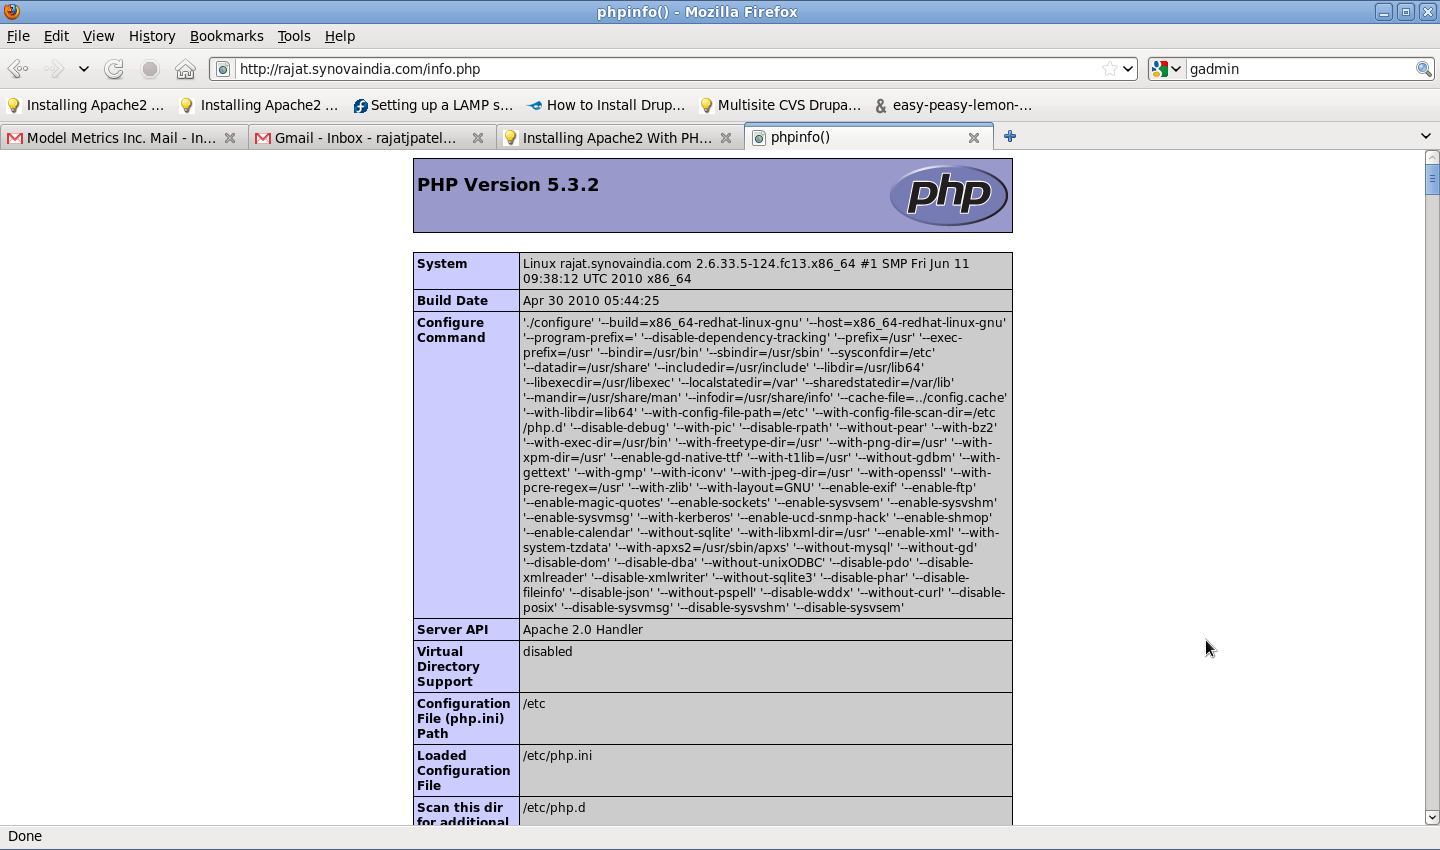
Task: Close the Installing Apache2 With PH... tab
Action: [x=726, y=138]
